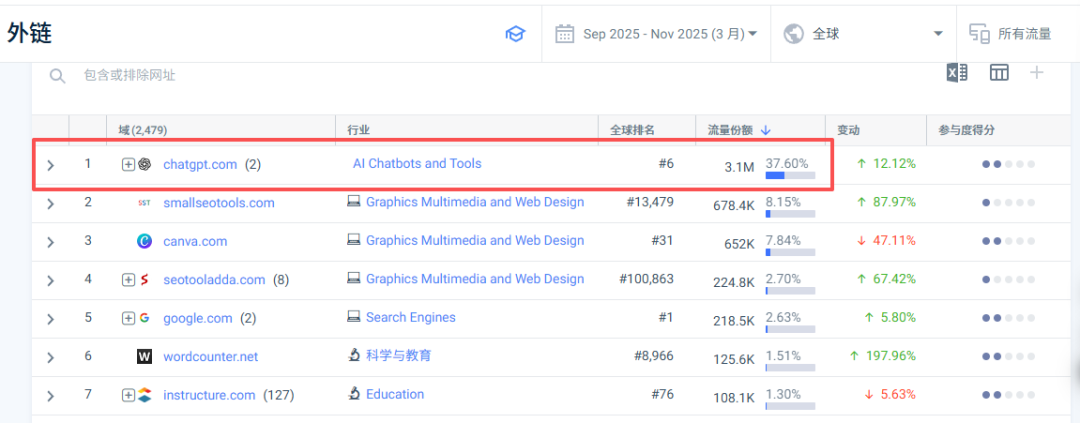Sort by 变动 column header

[848, 130]
